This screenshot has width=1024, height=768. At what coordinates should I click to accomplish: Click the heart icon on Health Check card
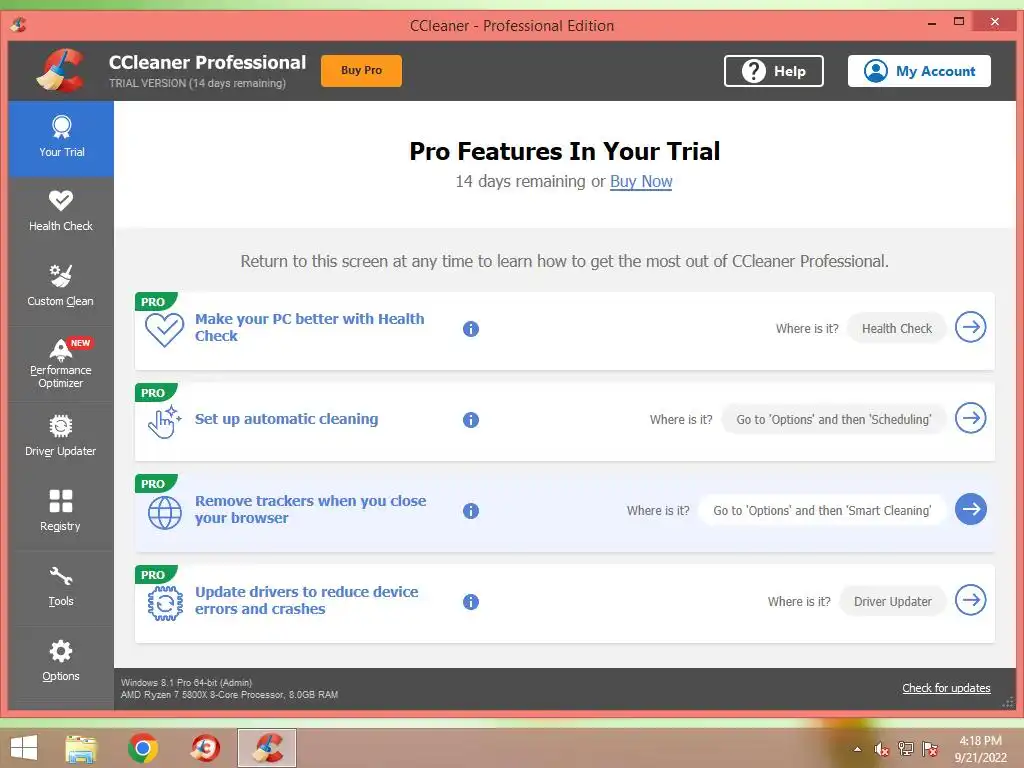[165, 330]
